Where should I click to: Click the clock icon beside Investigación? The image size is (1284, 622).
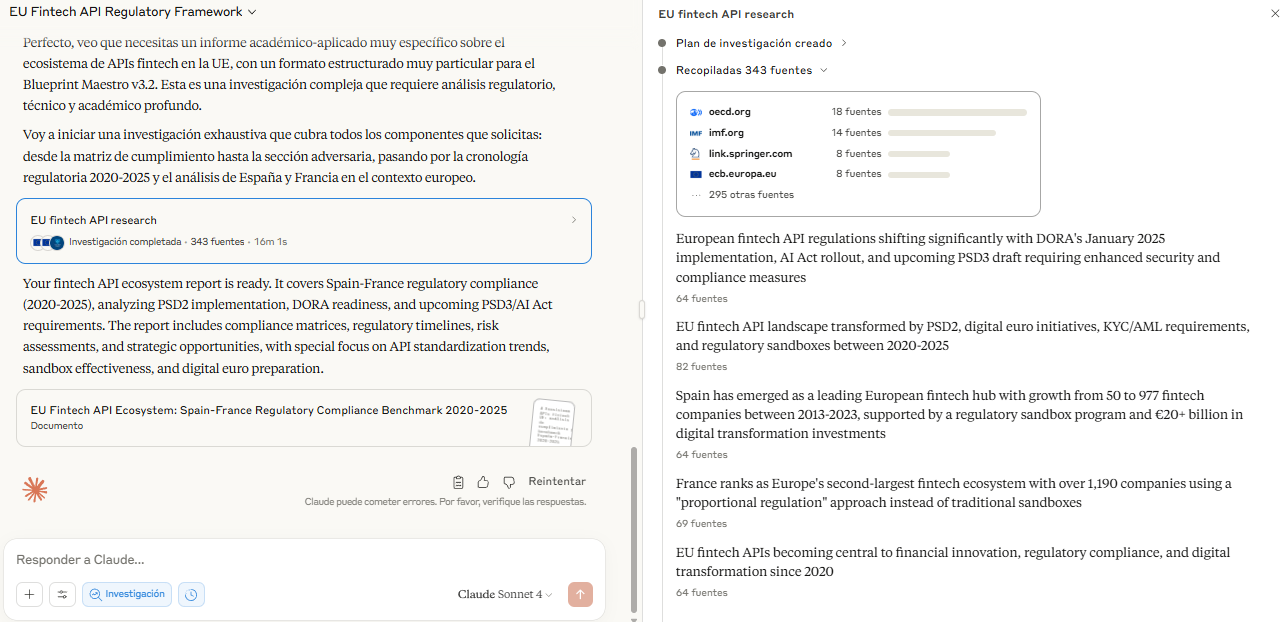(191, 594)
